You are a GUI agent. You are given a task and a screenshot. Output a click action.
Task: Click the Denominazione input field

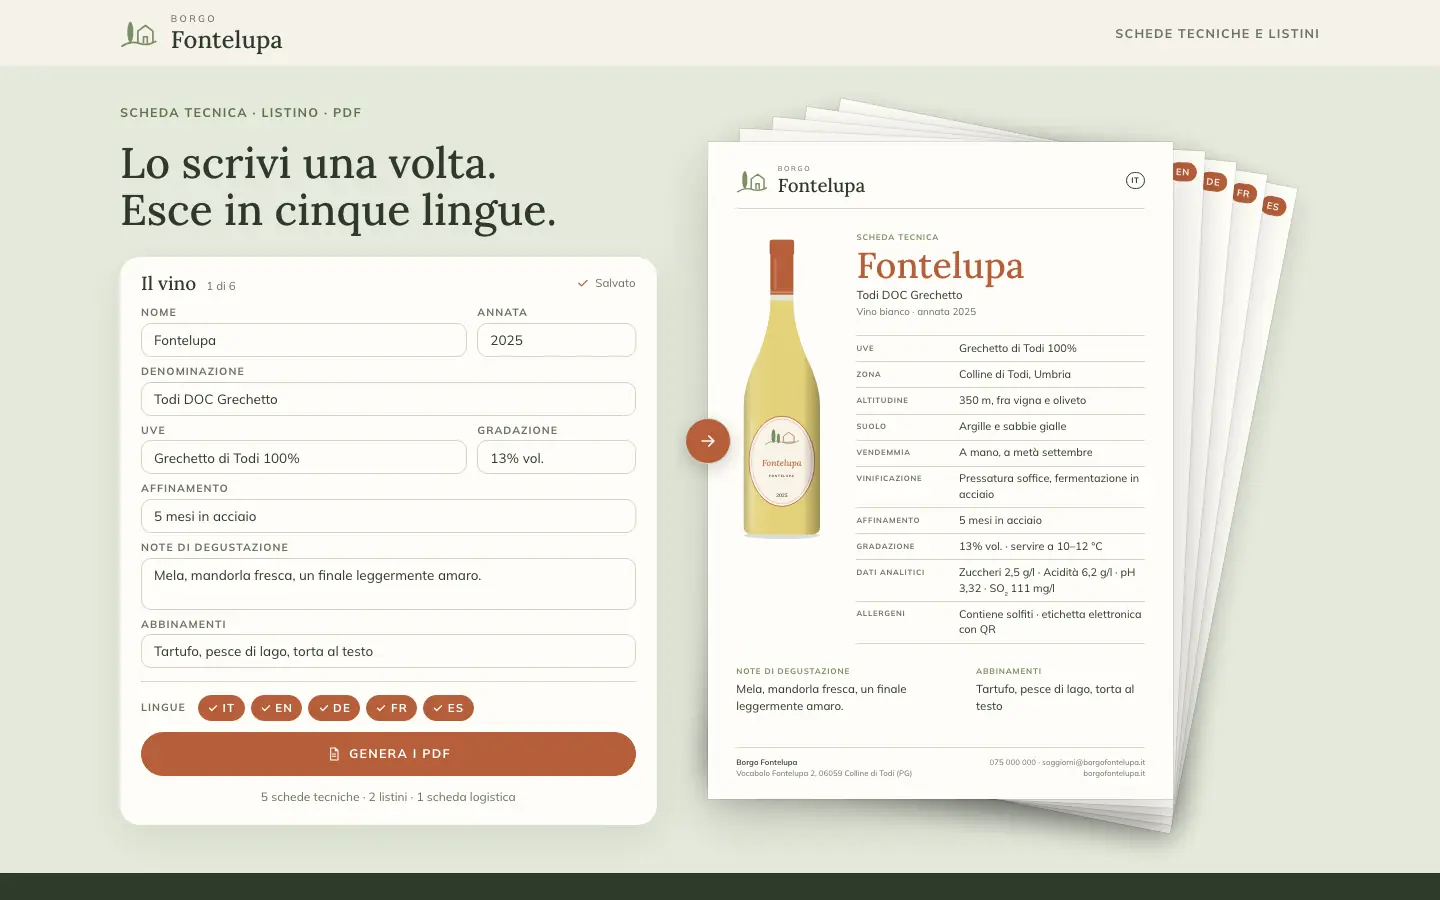(x=388, y=399)
